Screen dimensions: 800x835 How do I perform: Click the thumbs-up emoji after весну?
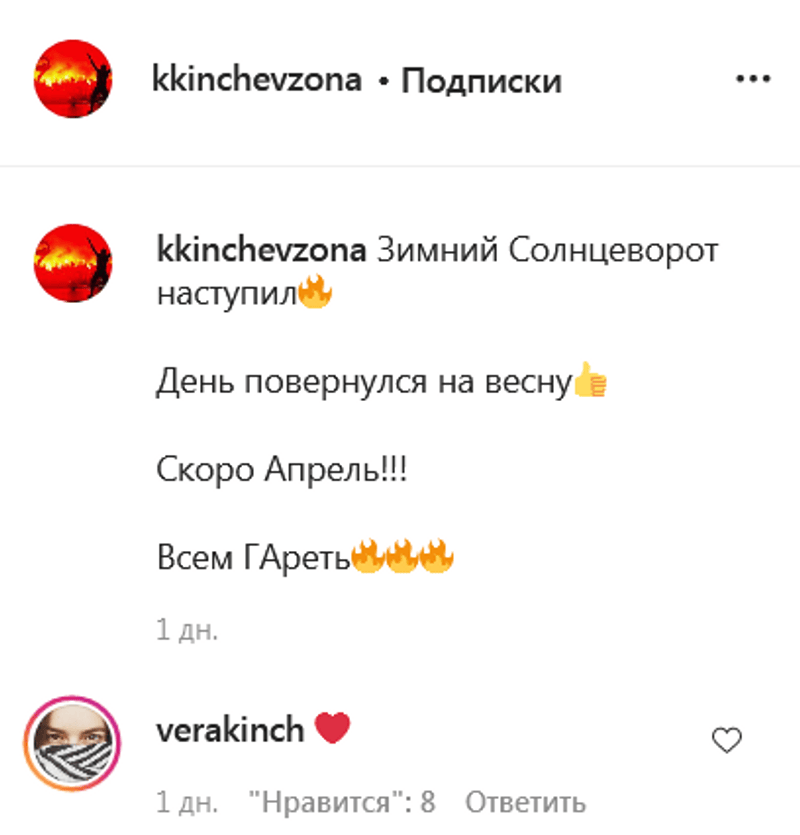(x=590, y=380)
